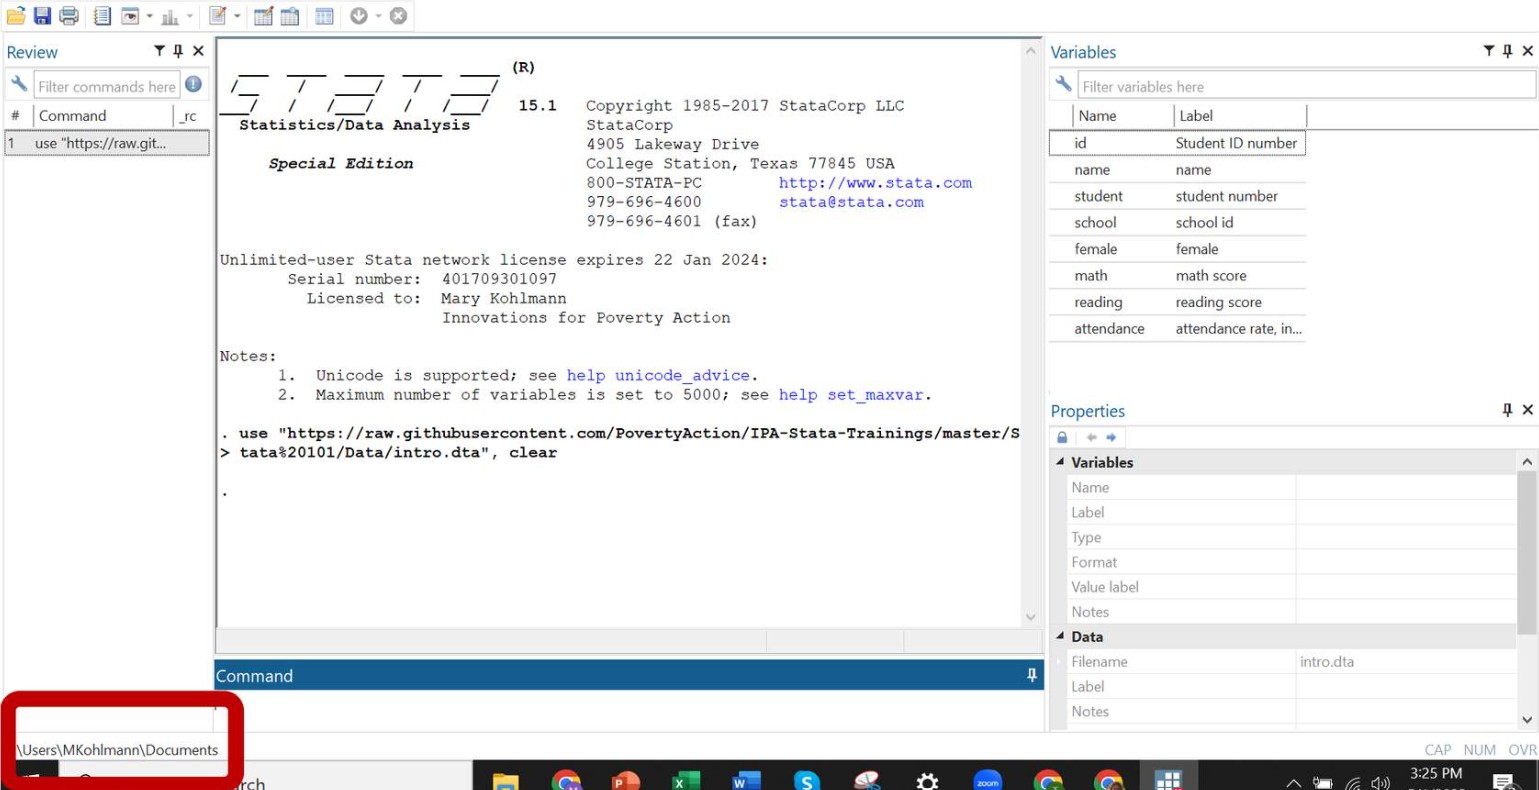Click the More down-arrow circle icon
The height and width of the screenshot is (790, 1539).
click(x=359, y=16)
